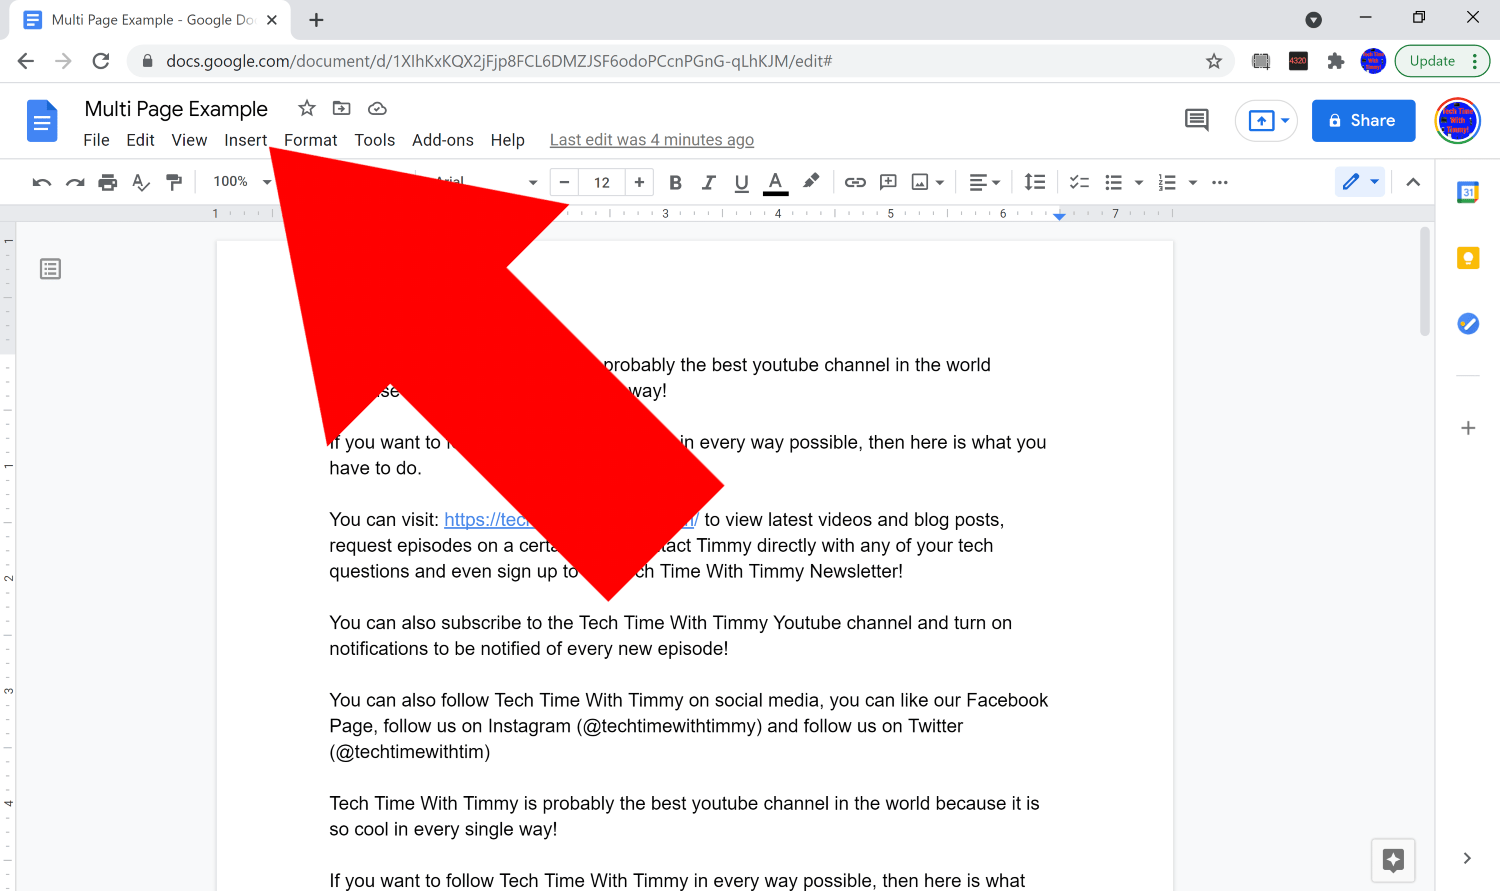Open the File menu

[x=96, y=140]
